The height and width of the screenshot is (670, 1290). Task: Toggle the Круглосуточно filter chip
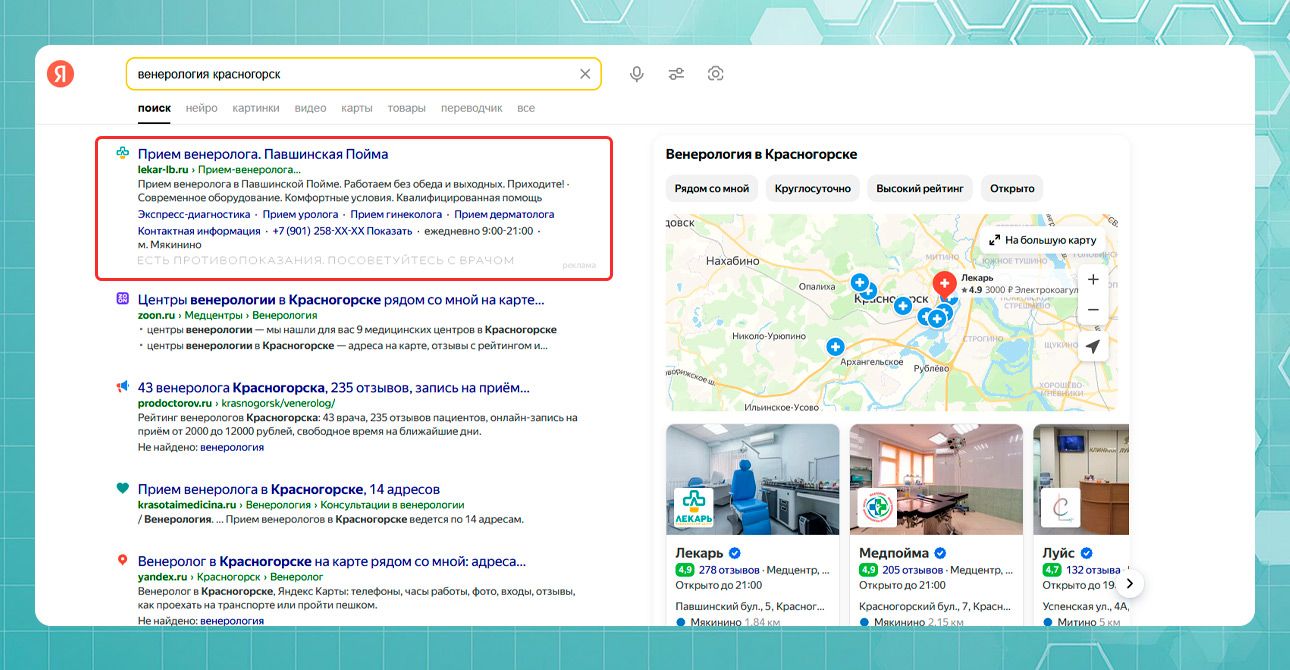pos(811,188)
